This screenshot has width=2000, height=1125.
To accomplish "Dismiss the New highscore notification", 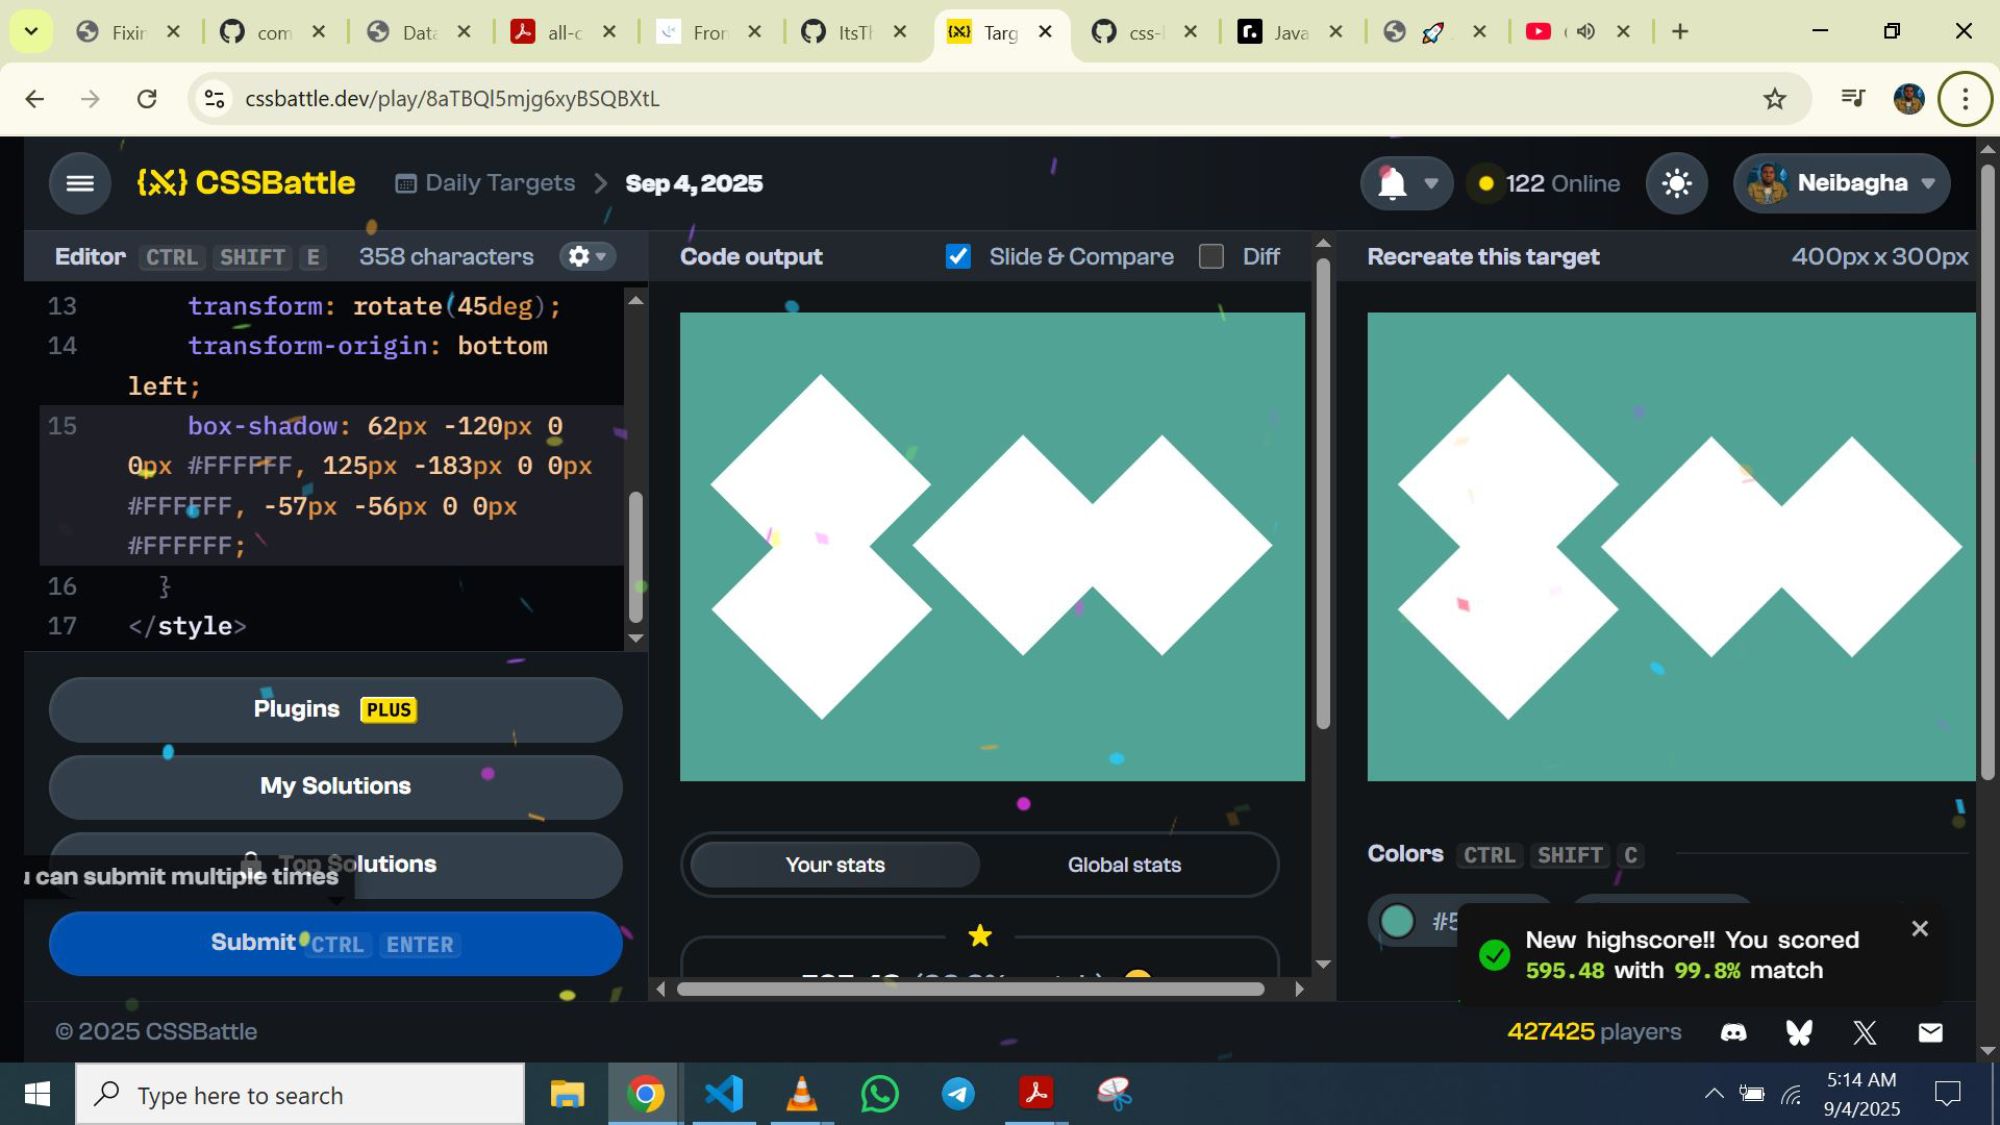I will [x=1919, y=929].
